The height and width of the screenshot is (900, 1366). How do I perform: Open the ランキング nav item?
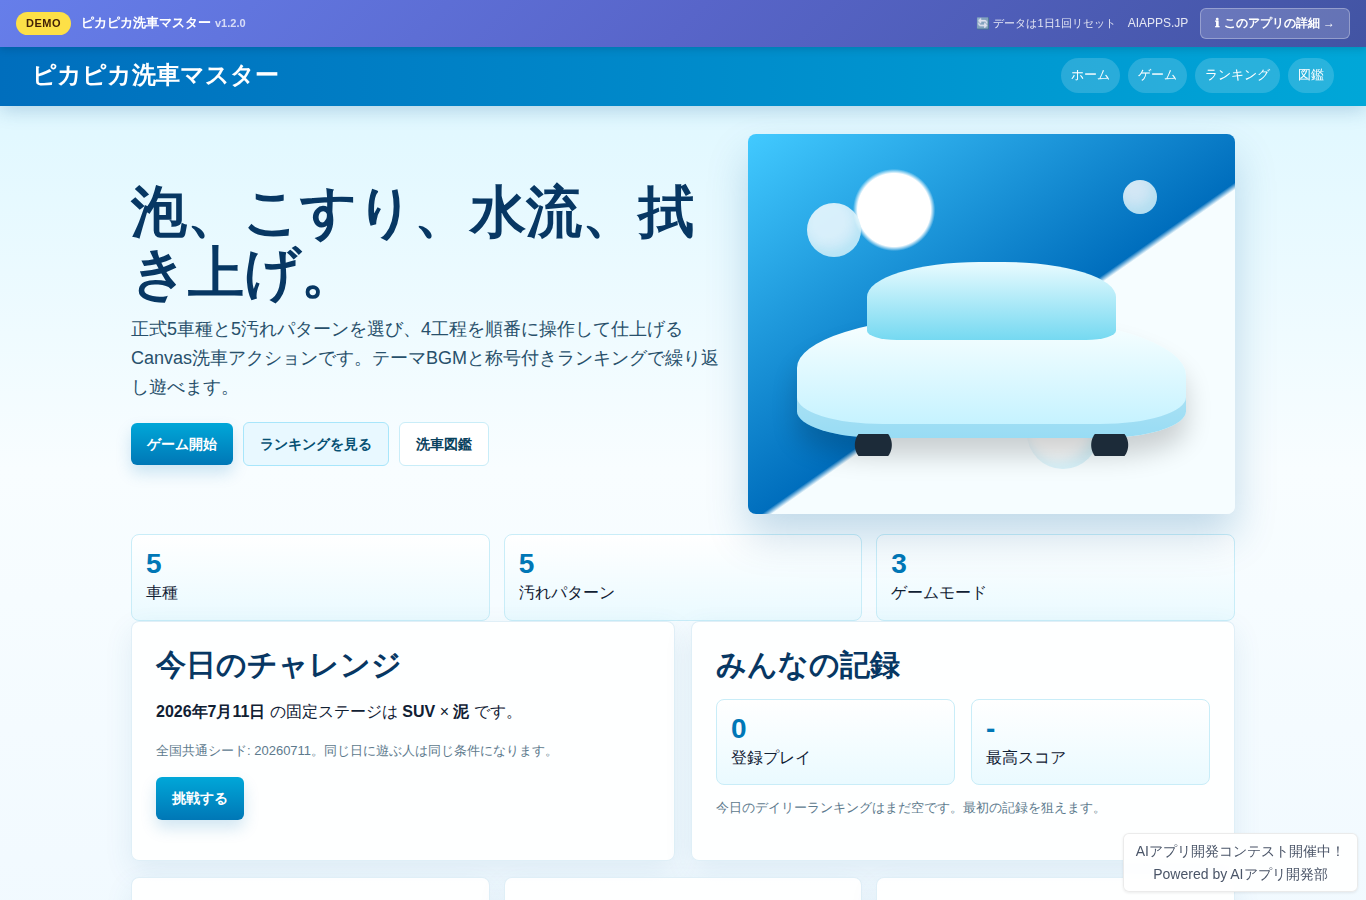pos(1237,75)
